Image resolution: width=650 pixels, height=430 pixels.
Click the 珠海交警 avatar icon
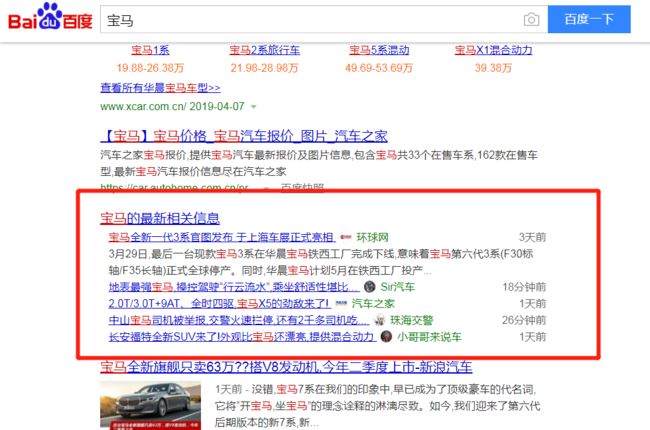(x=379, y=320)
